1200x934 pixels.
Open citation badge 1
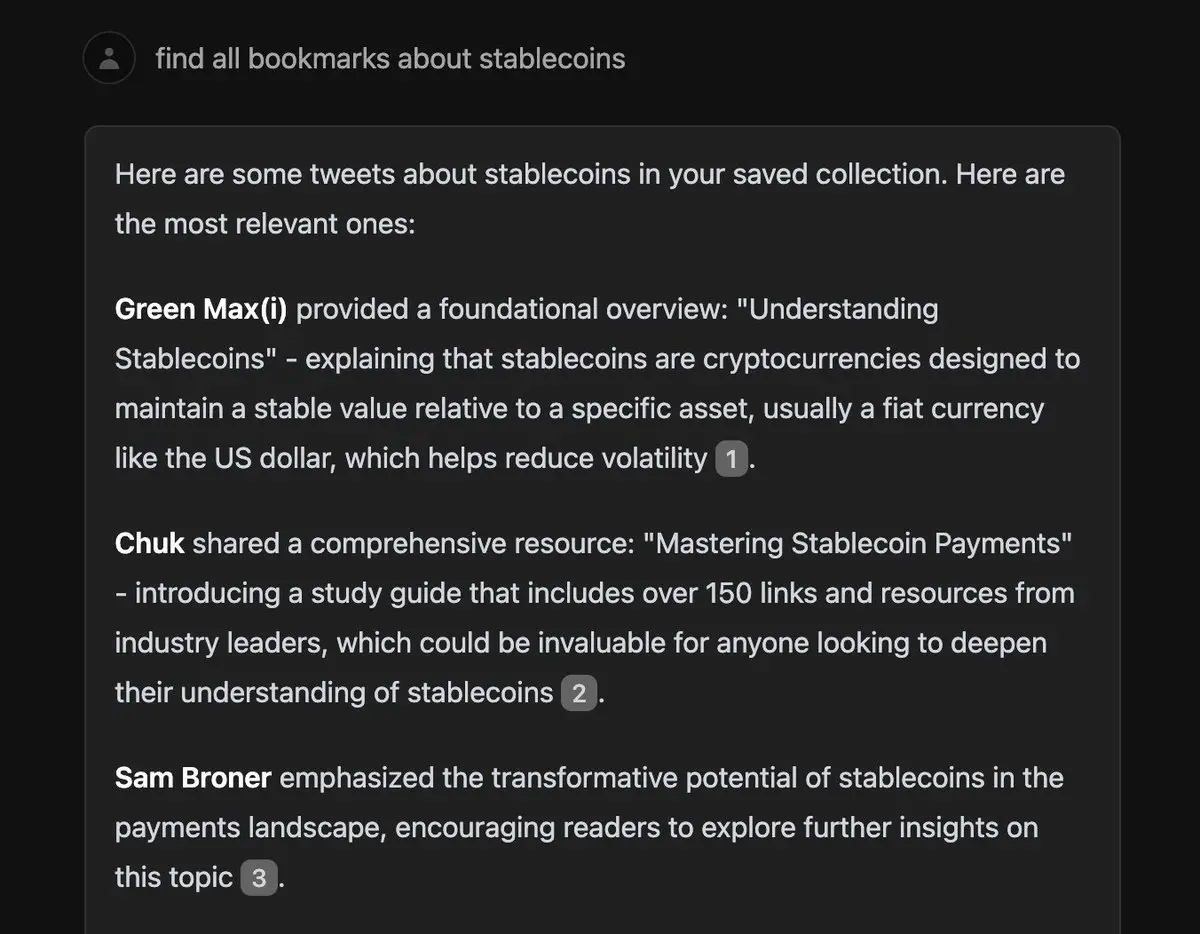pos(731,459)
